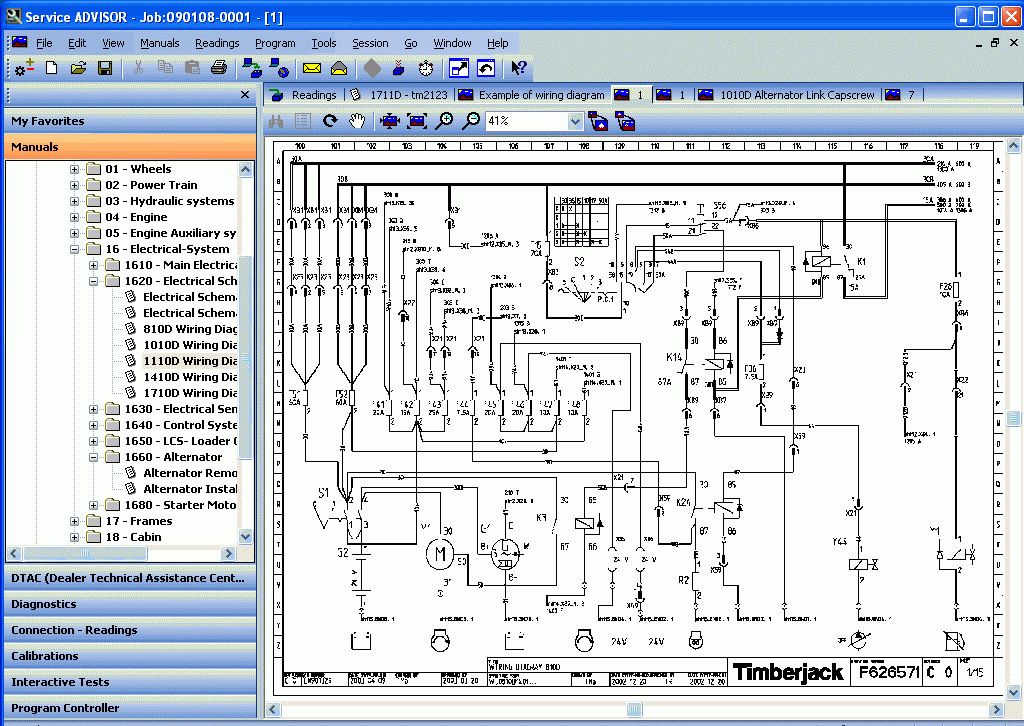1024x726 pixels.
Task: Click the computer-to-machine connection icon
Action: 251,68
